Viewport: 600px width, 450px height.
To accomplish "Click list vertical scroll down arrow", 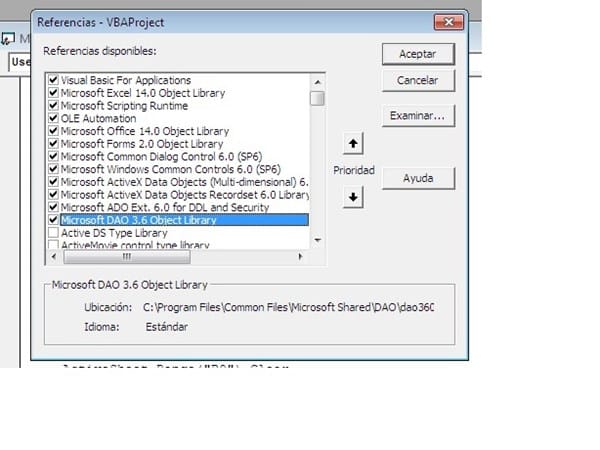I will pyautogui.click(x=317, y=240).
